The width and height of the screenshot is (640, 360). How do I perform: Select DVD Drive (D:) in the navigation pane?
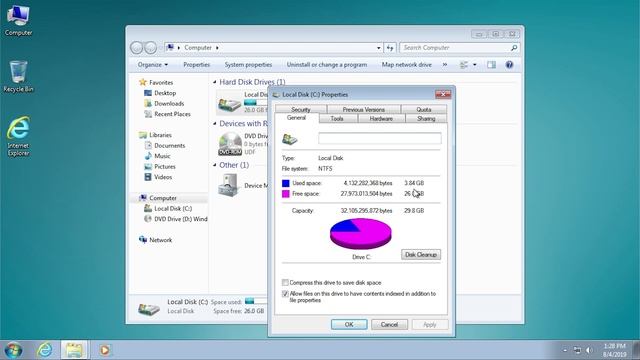(176, 219)
